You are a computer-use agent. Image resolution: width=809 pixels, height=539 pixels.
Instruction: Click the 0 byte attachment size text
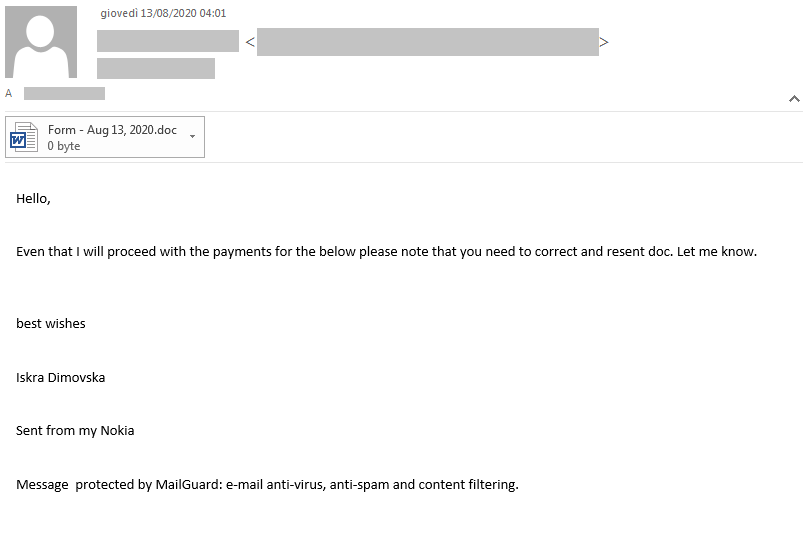point(64,146)
